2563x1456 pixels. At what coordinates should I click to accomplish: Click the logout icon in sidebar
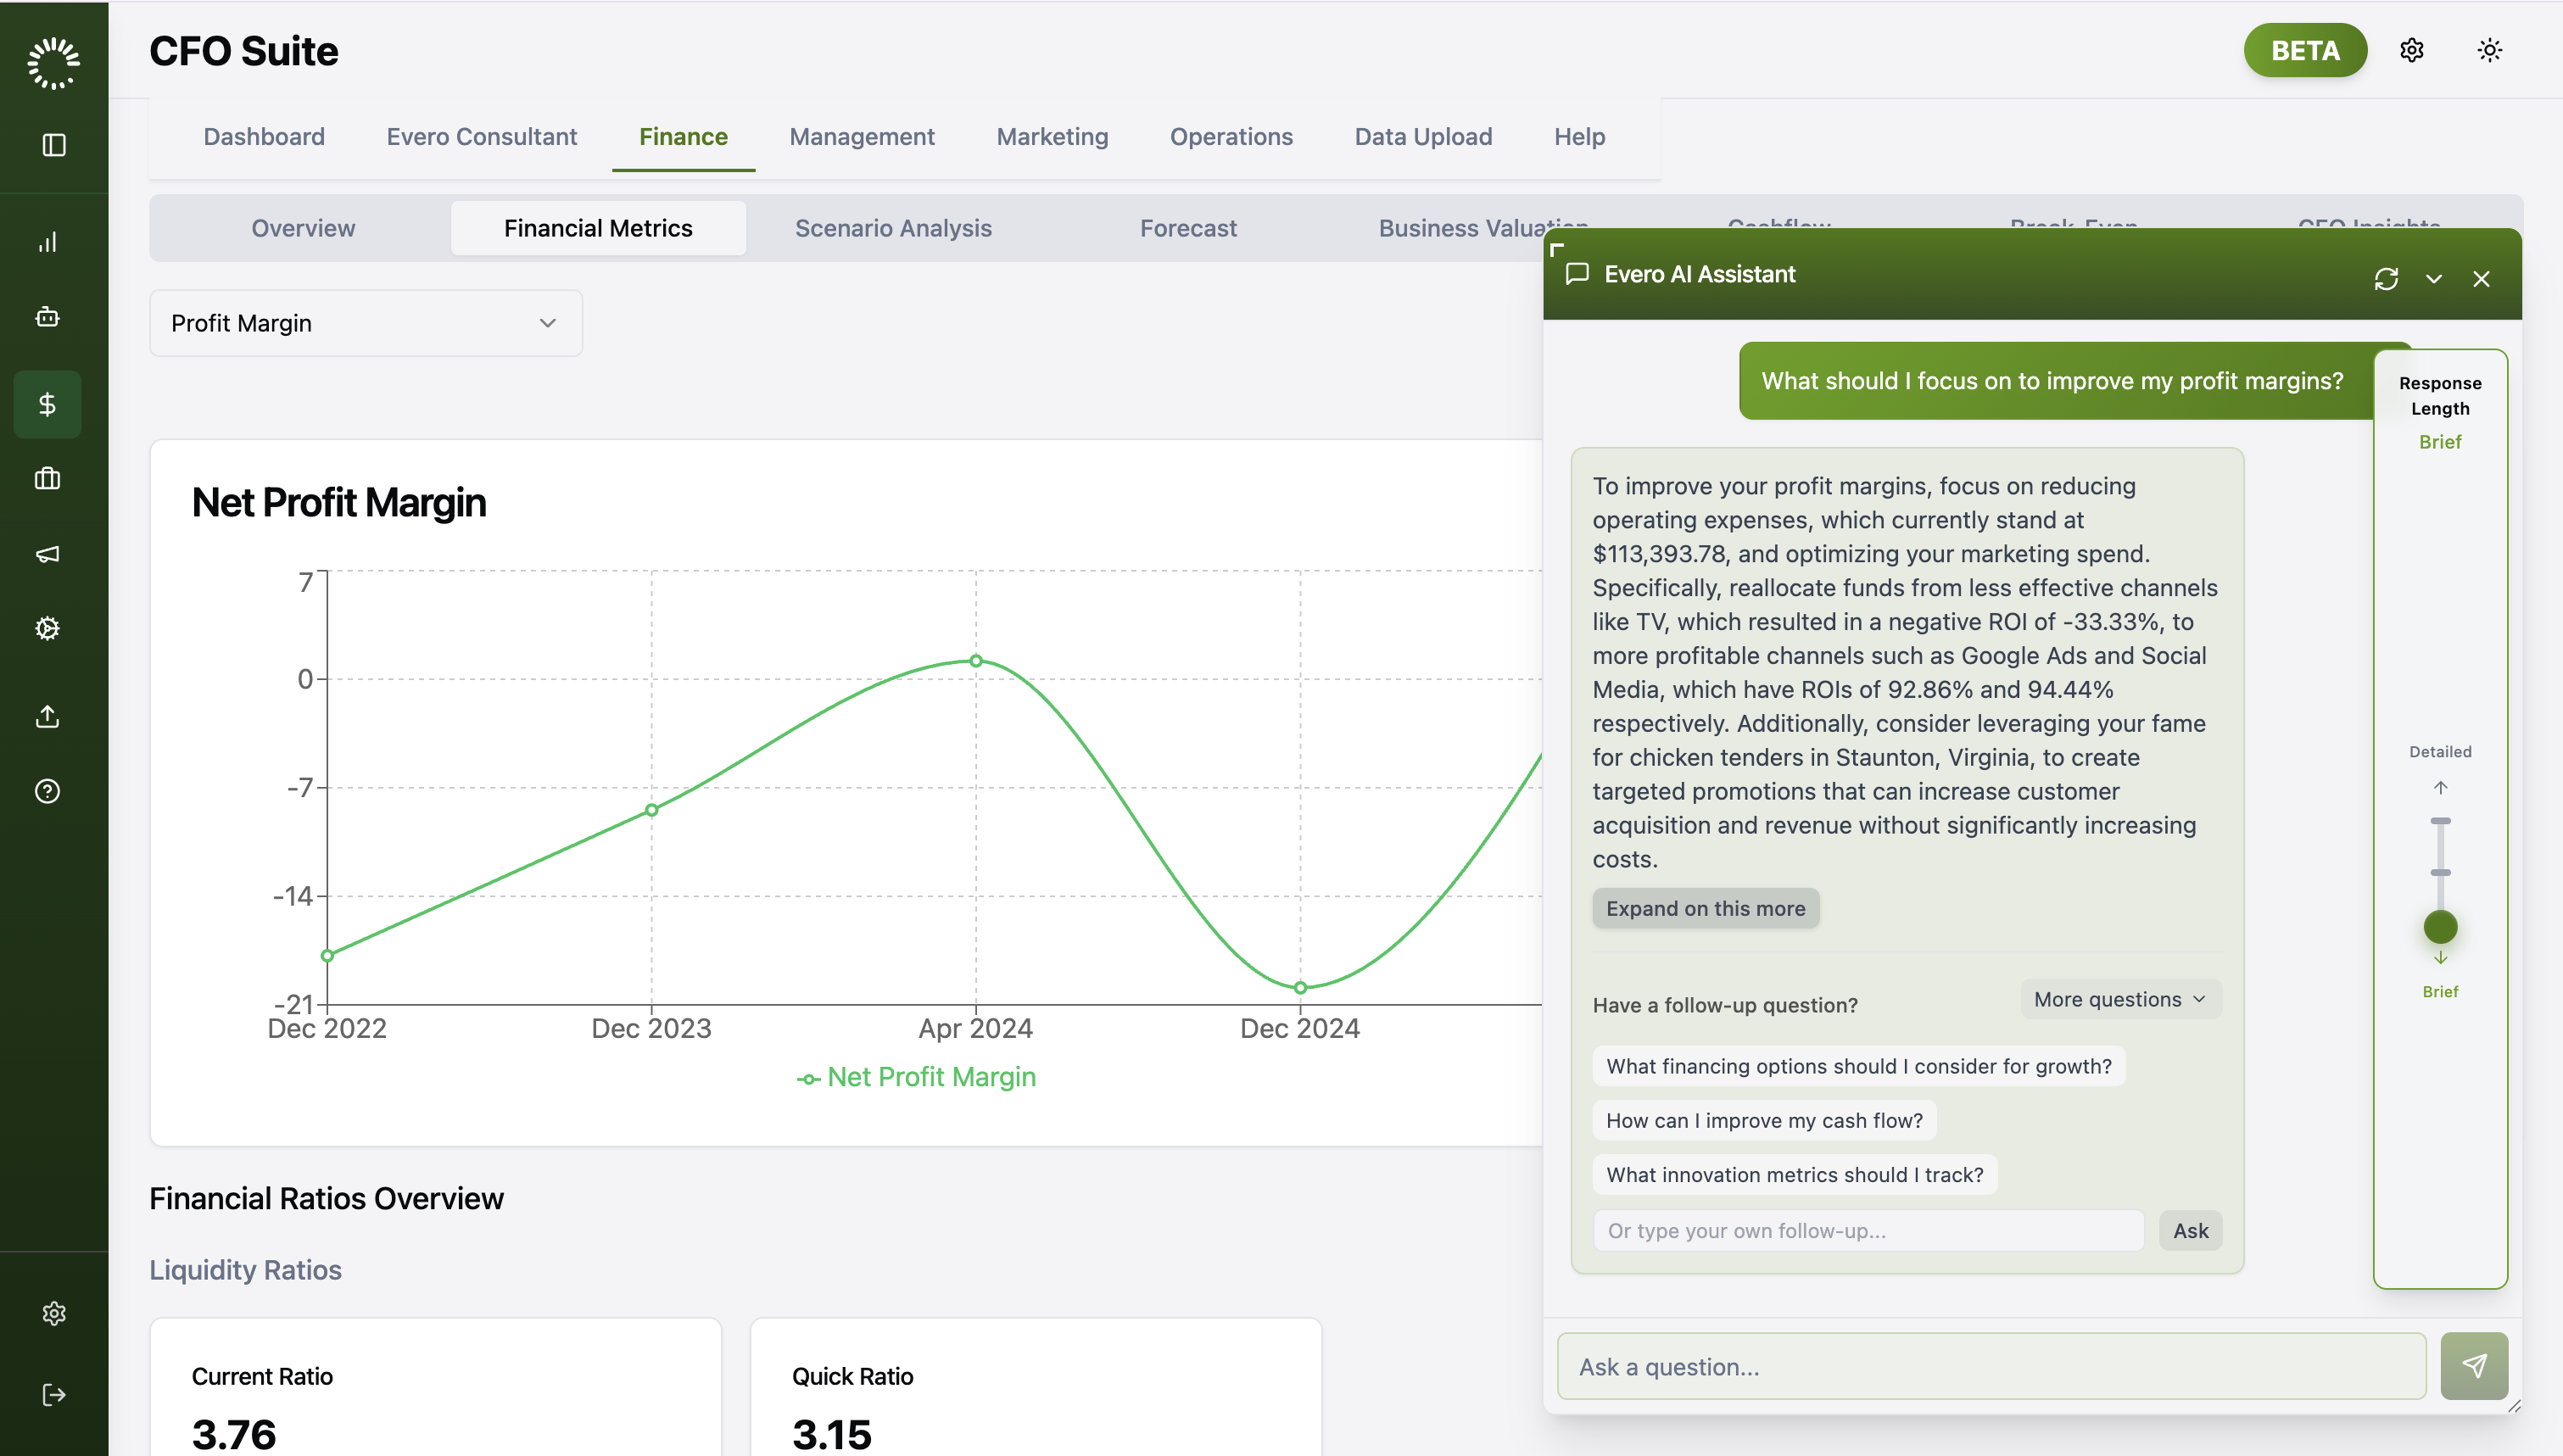pyautogui.click(x=54, y=1395)
